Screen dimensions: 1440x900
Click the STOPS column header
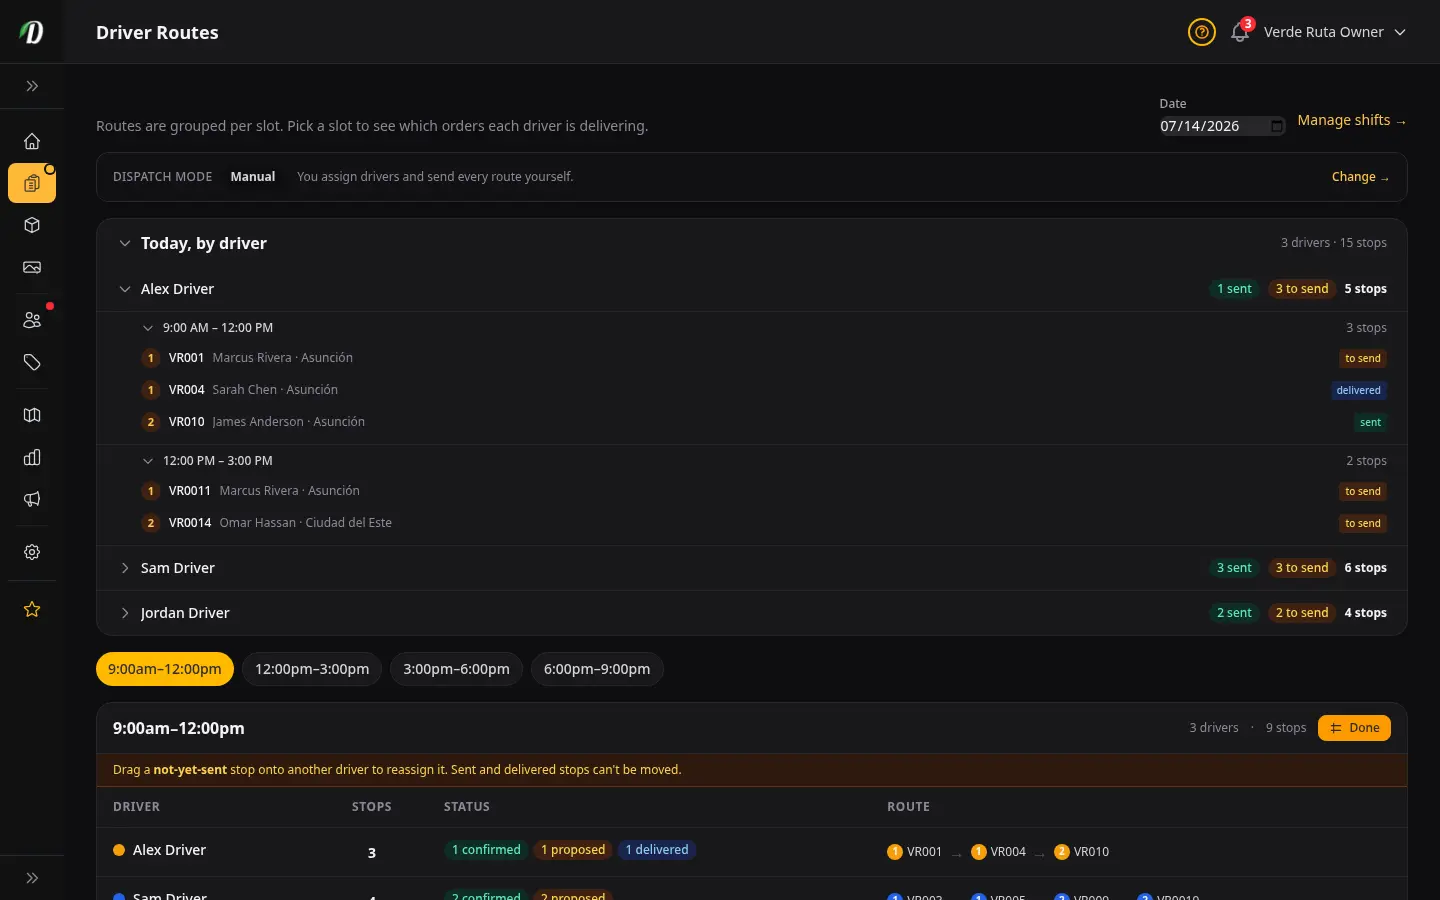[372, 807]
